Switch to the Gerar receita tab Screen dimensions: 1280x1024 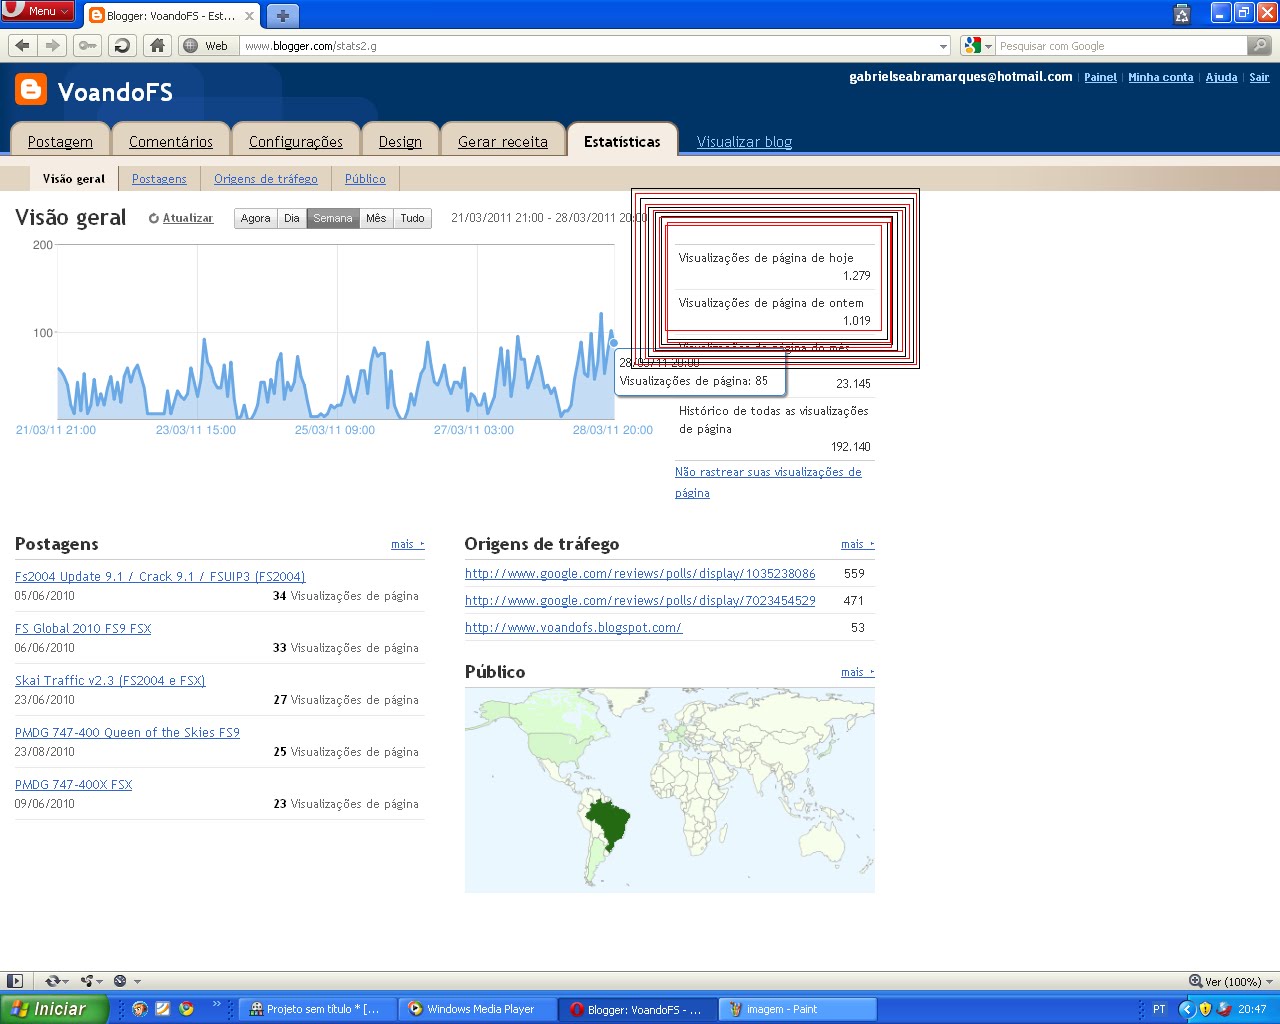(x=503, y=141)
